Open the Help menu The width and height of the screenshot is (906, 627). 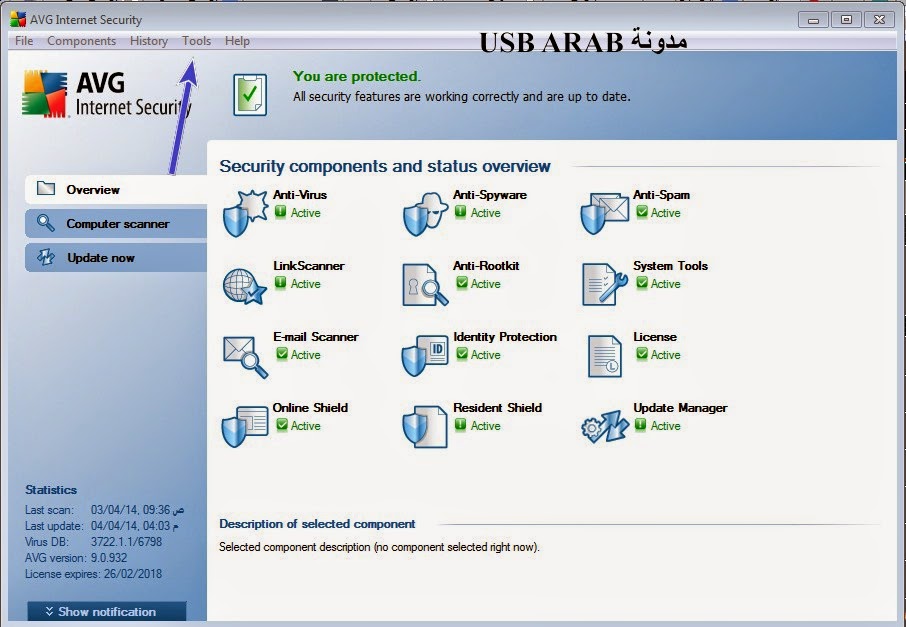pos(237,41)
